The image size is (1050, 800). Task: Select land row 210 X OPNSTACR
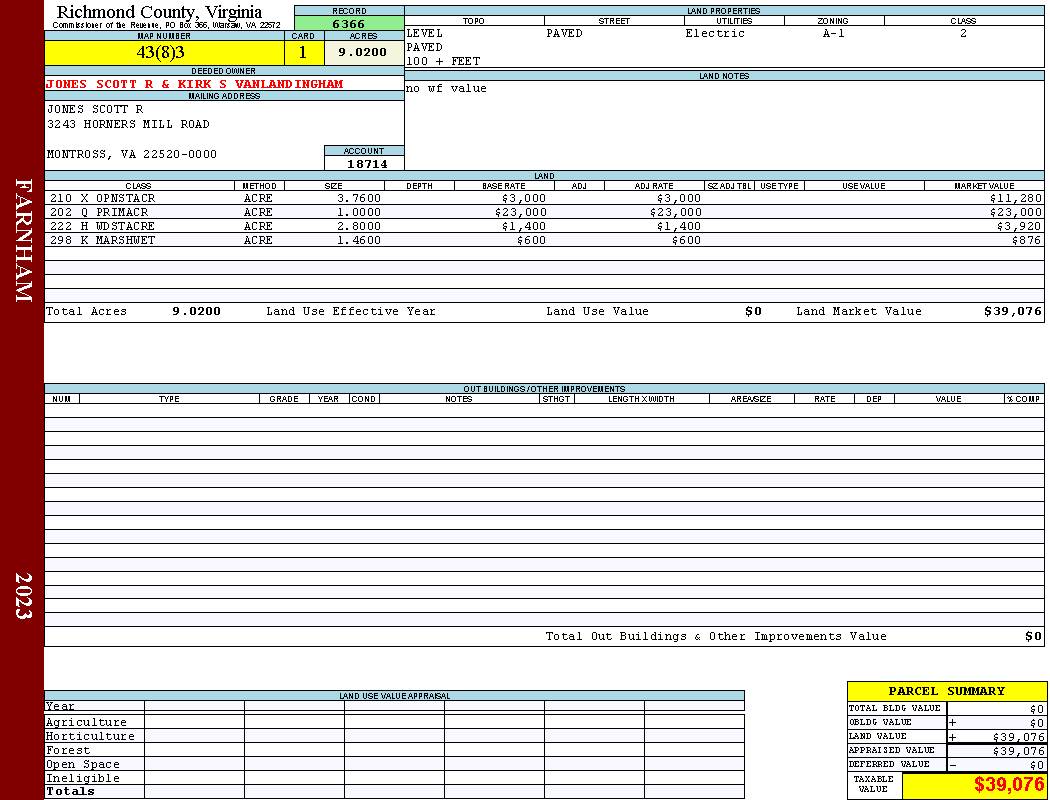pyautogui.click(x=544, y=198)
